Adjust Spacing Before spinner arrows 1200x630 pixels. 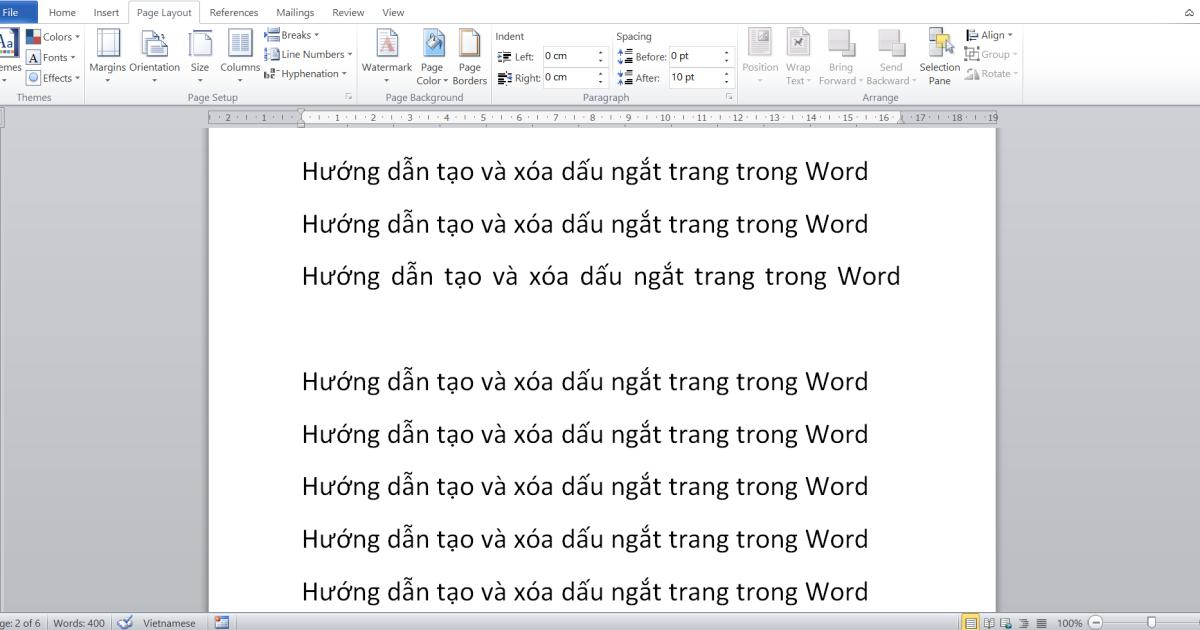click(728, 56)
